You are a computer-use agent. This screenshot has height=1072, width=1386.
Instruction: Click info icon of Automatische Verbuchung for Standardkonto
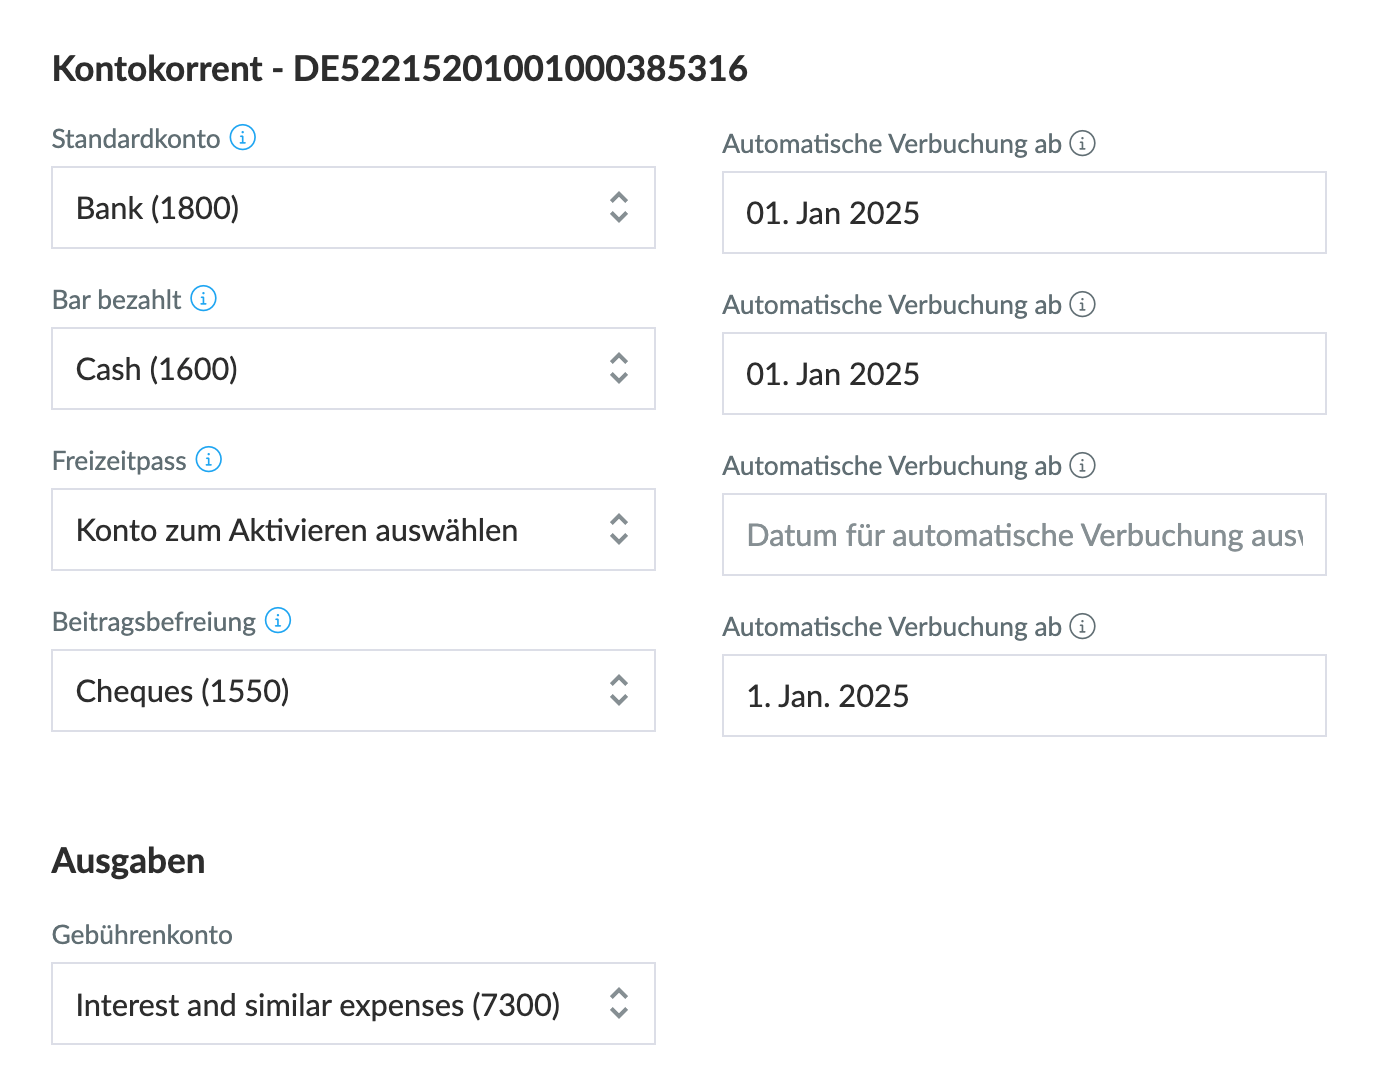pyautogui.click(x=1083, y=143)
